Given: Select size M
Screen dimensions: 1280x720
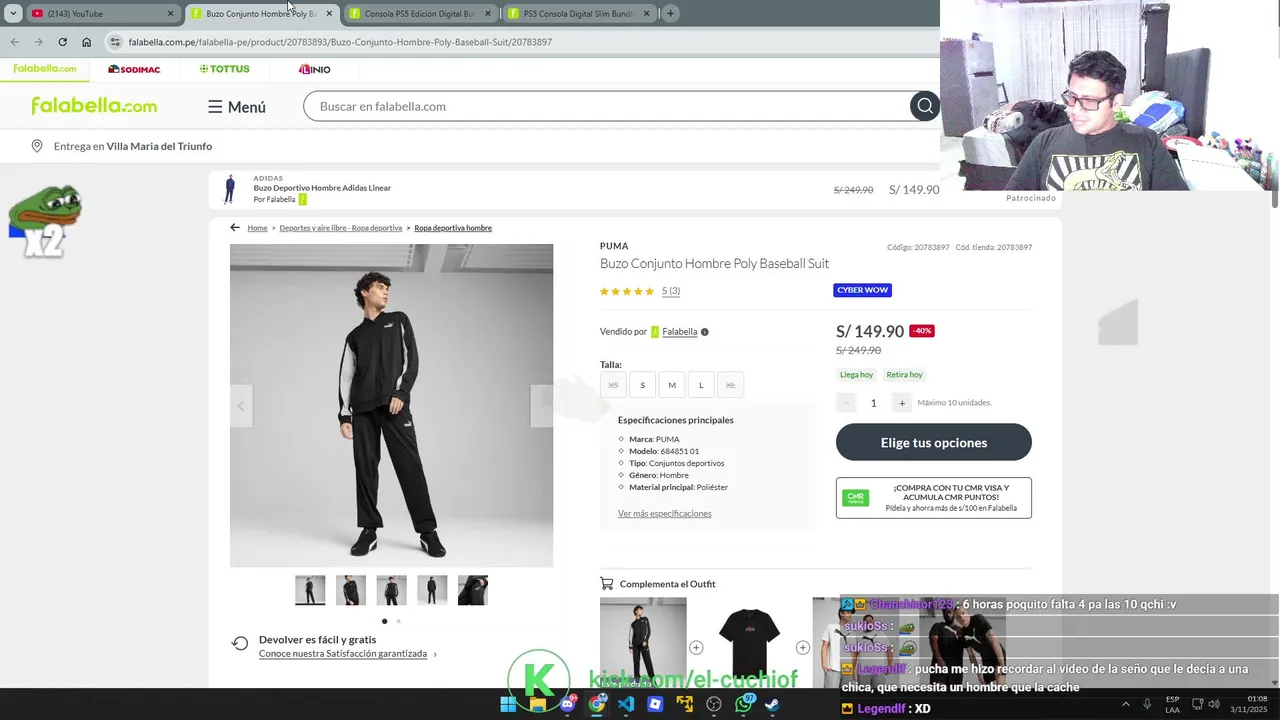Looking at the screenshot, I should point(672,385).
